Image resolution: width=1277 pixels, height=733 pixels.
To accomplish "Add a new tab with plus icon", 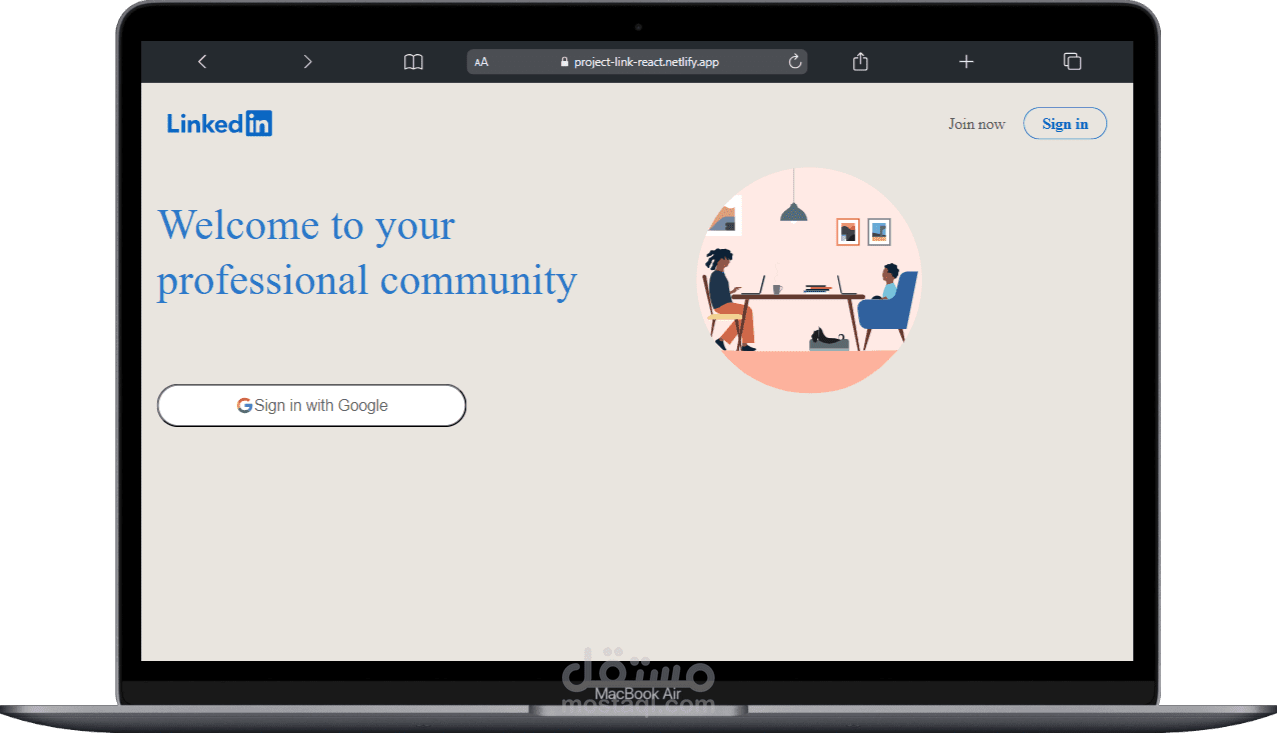I will pyautogui.click(x=966, y=62).
